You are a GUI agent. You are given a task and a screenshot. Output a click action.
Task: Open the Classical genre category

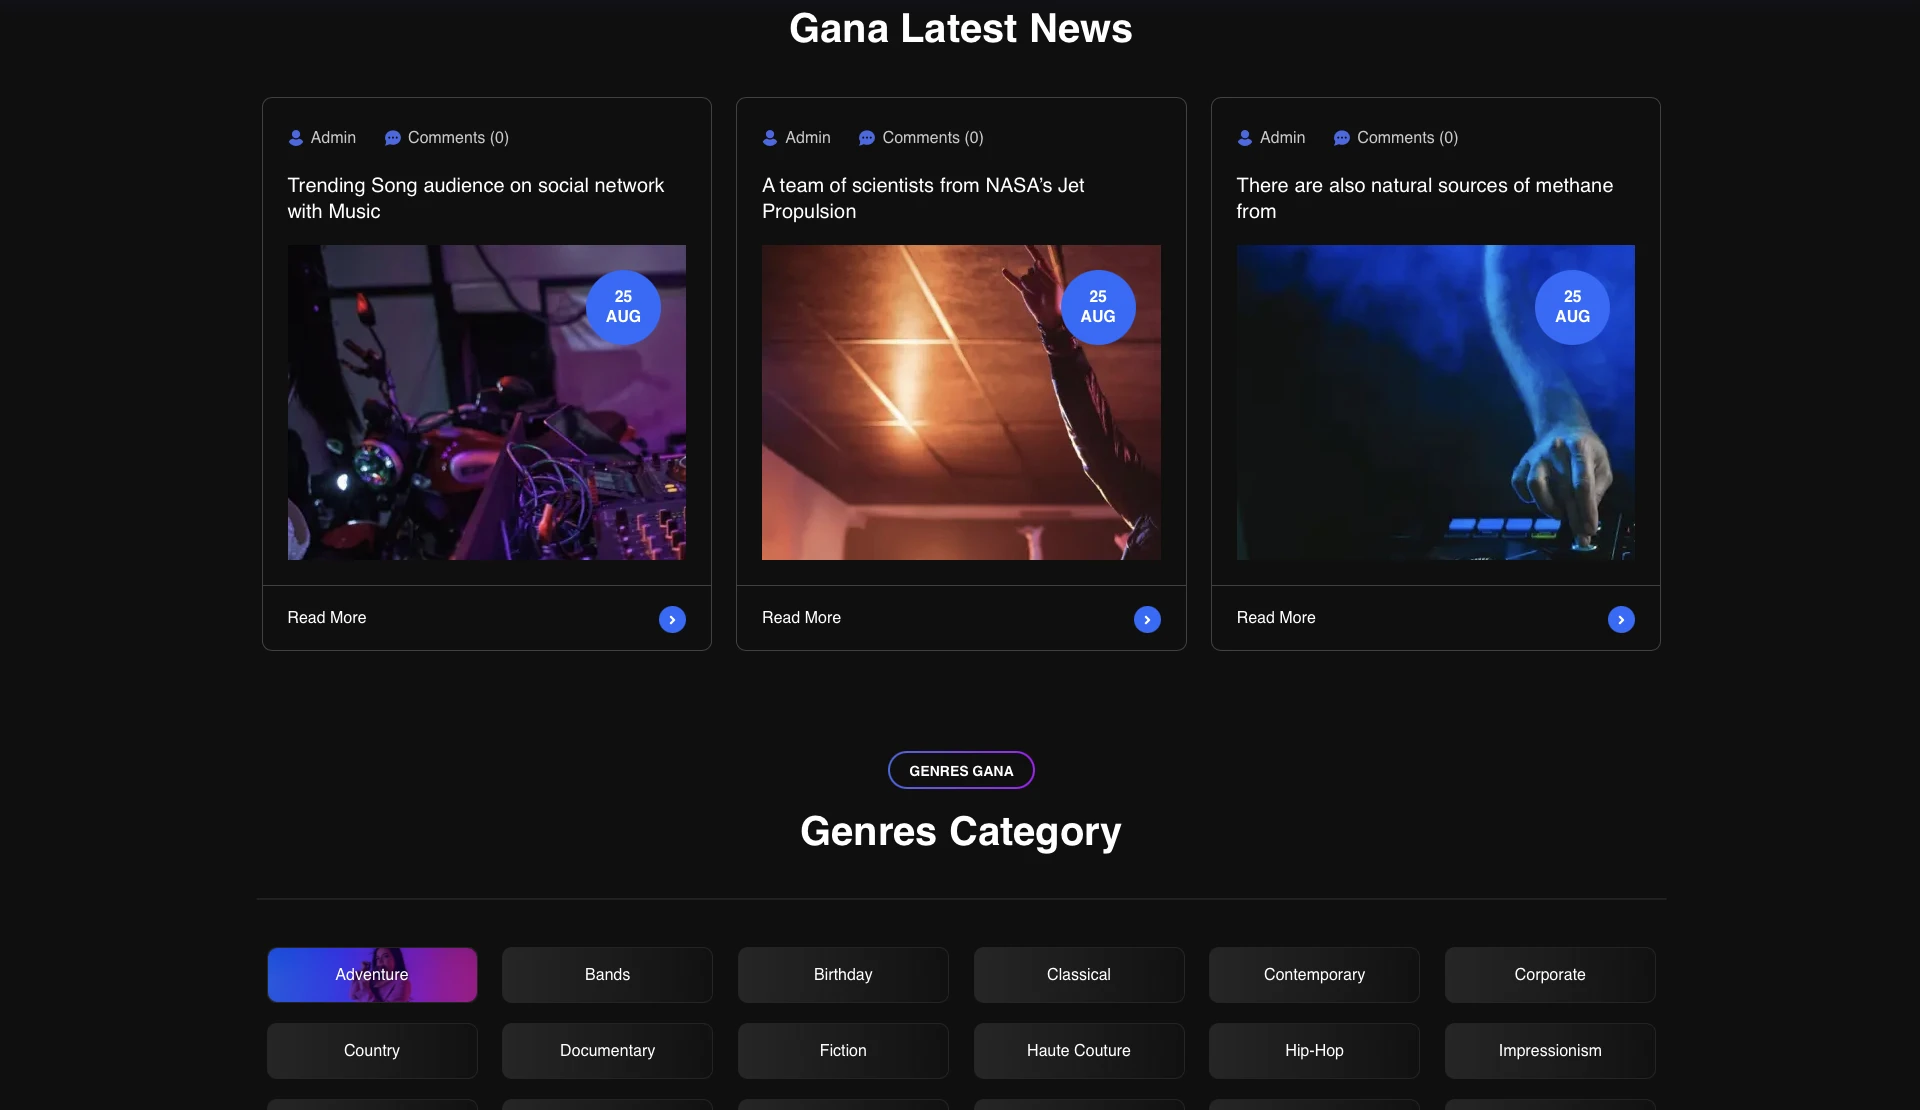[x=1079, y=975]
